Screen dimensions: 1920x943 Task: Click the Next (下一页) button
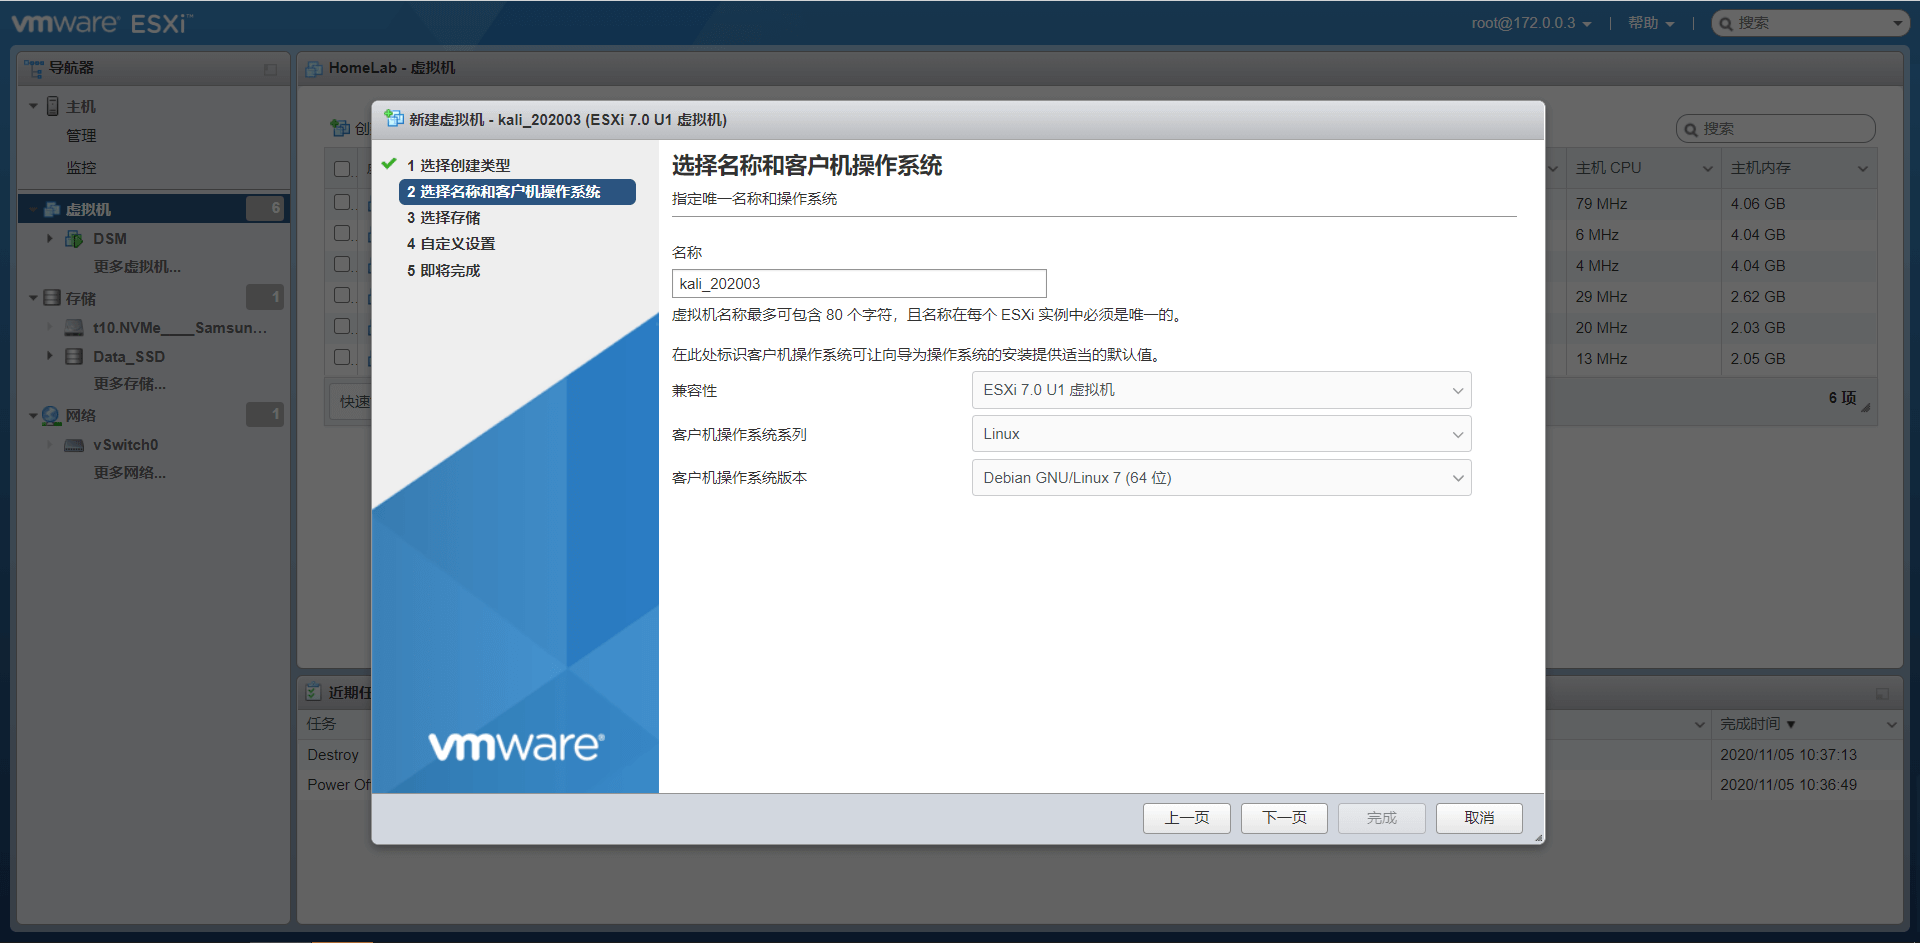pyautogui.click(x=1284, y=818)
